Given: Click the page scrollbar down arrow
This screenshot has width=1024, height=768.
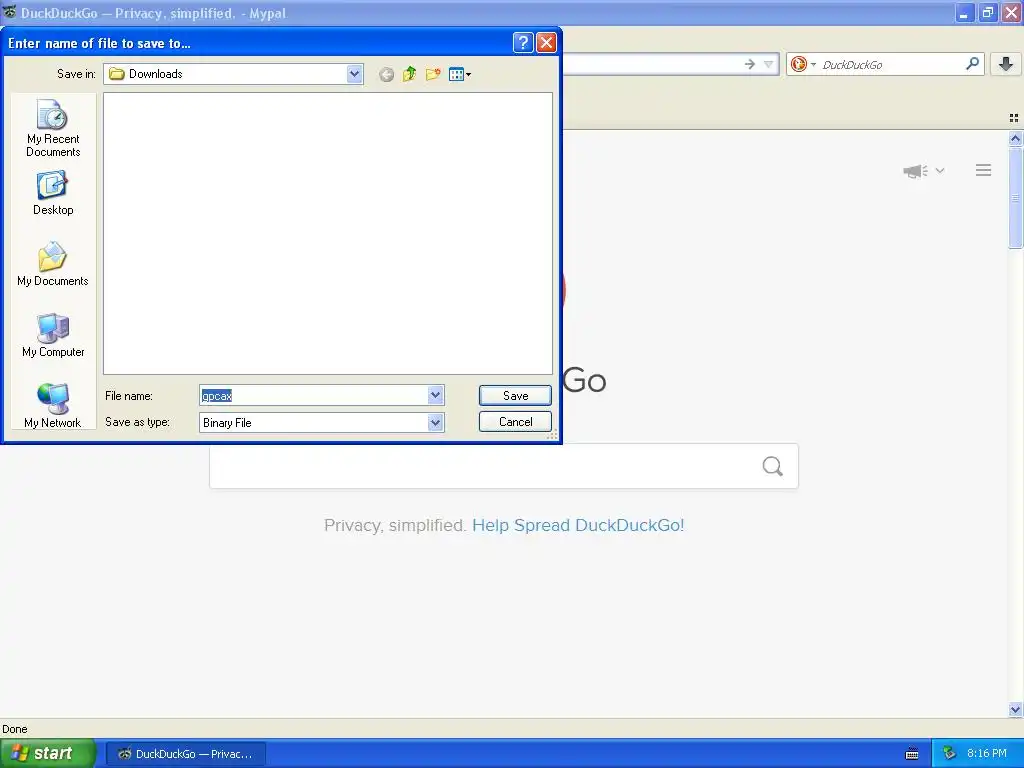Looking at the screenshot, I should pos(1015,709).
